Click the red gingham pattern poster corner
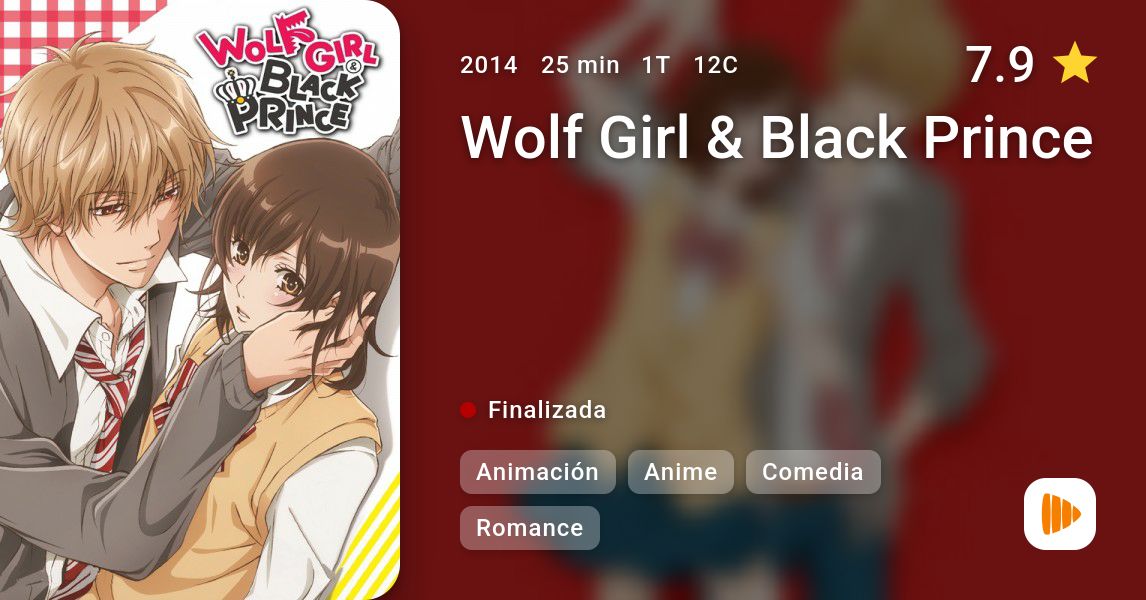The image size is (1146, 600). click(58, 37)
